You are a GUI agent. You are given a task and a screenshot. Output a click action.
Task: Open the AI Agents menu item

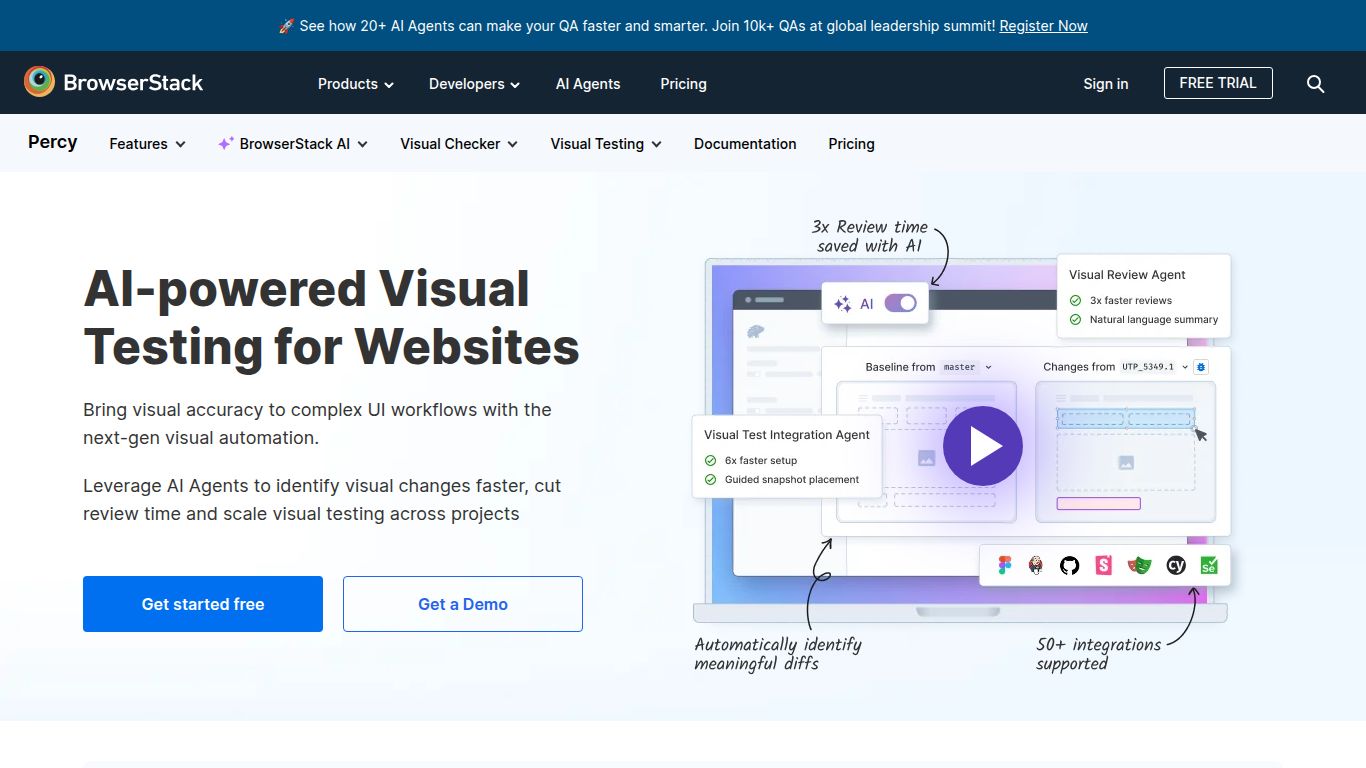[x=588, y=84]
